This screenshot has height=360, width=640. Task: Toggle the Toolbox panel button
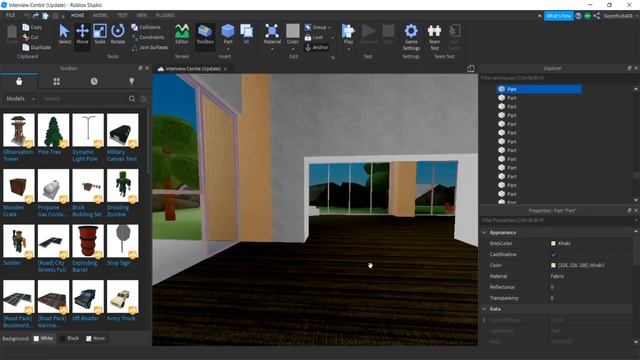click(205, 34)
